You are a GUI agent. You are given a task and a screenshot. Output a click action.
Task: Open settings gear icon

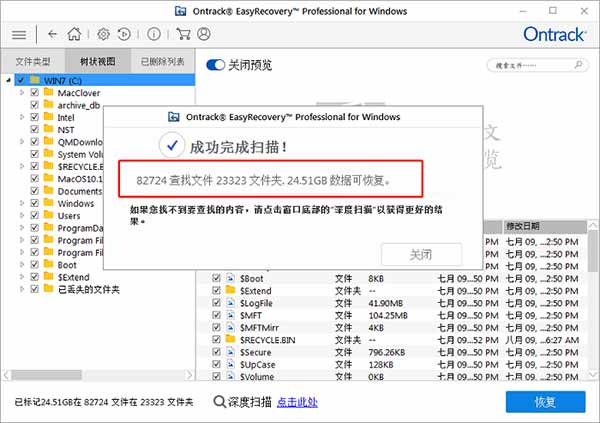coord(104,34)
